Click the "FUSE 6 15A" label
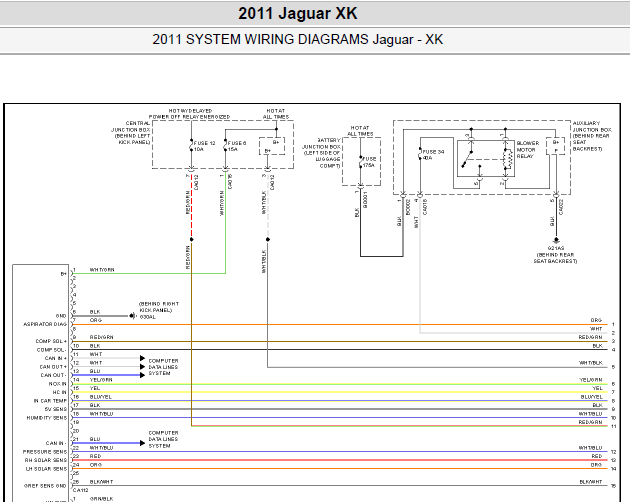630x502 pixels. click(x=237, y=146)
